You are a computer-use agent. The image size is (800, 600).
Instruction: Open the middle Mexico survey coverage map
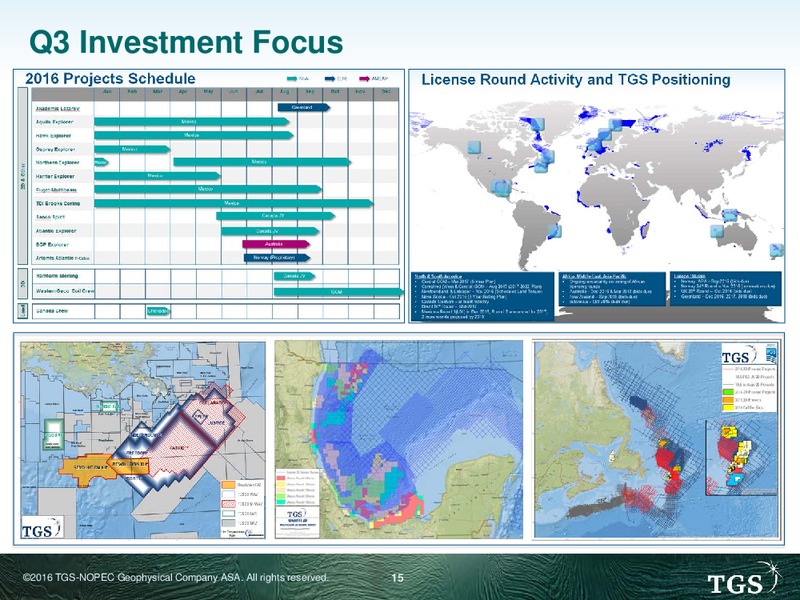click(x=398, y=439)
